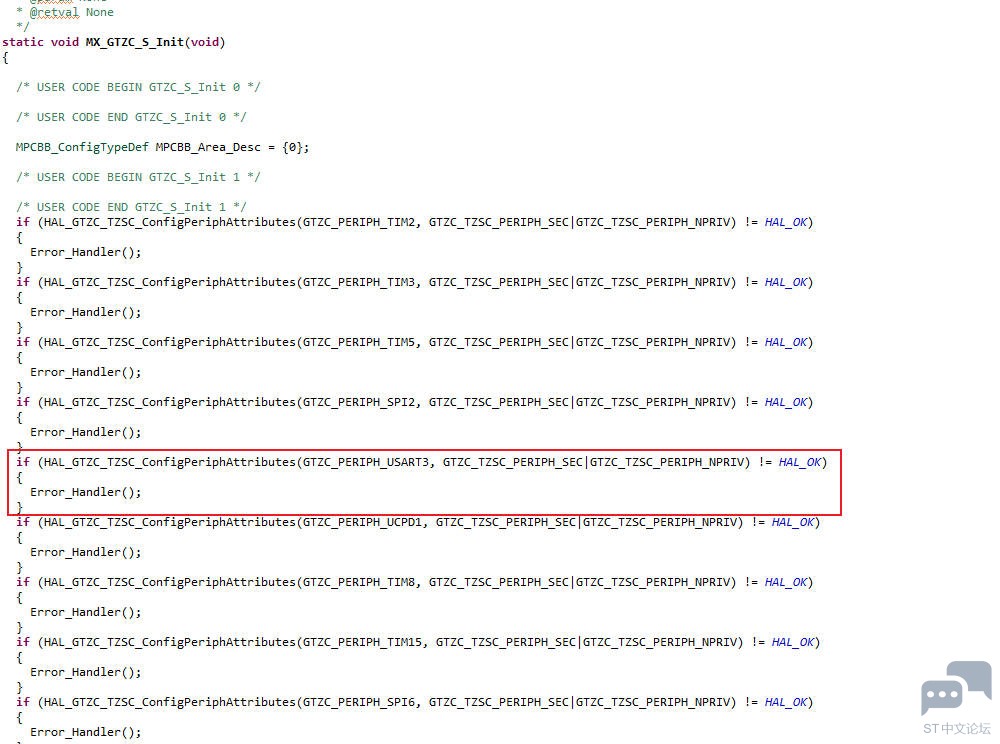Click the GTZC_PERIPH_TIM5 argument
Viewport: 1000px width, 744px height.
click(358, 342)
